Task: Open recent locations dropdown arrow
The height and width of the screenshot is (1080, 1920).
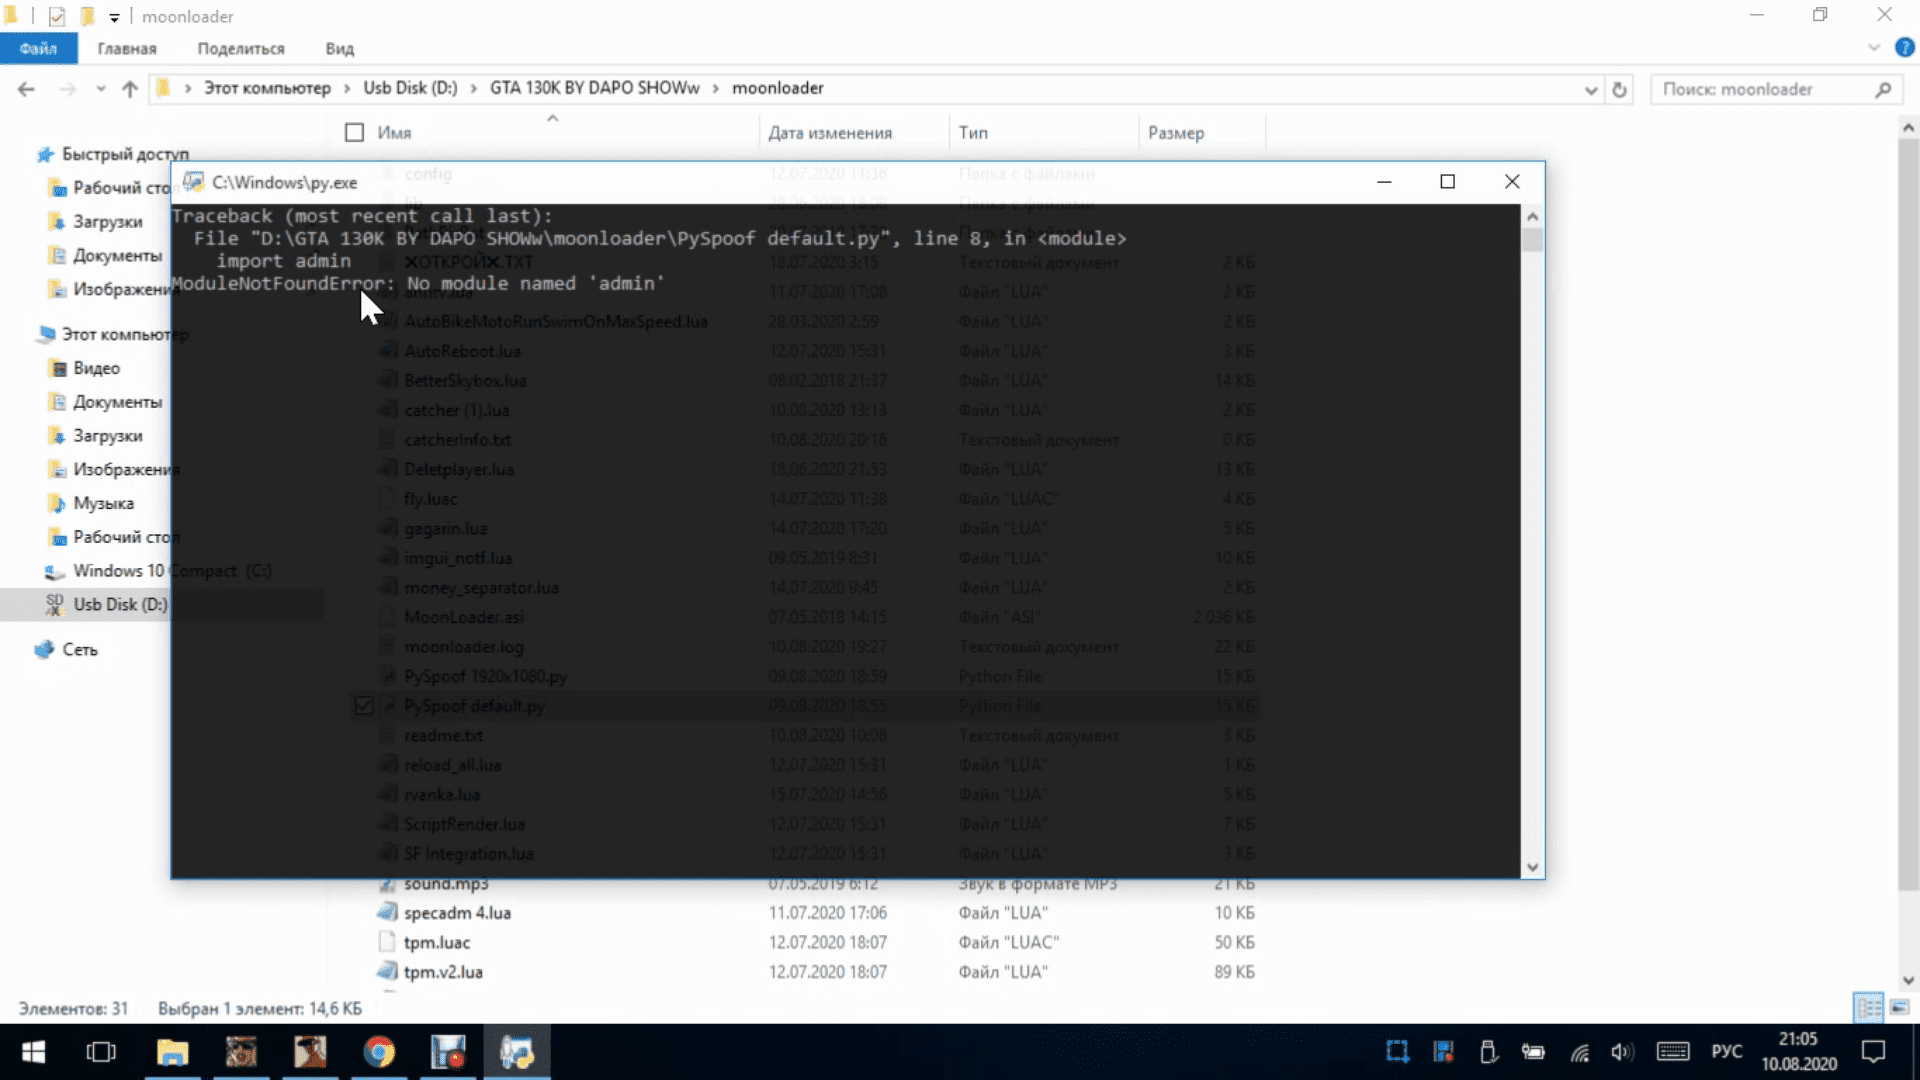Action: click(101, 89)
